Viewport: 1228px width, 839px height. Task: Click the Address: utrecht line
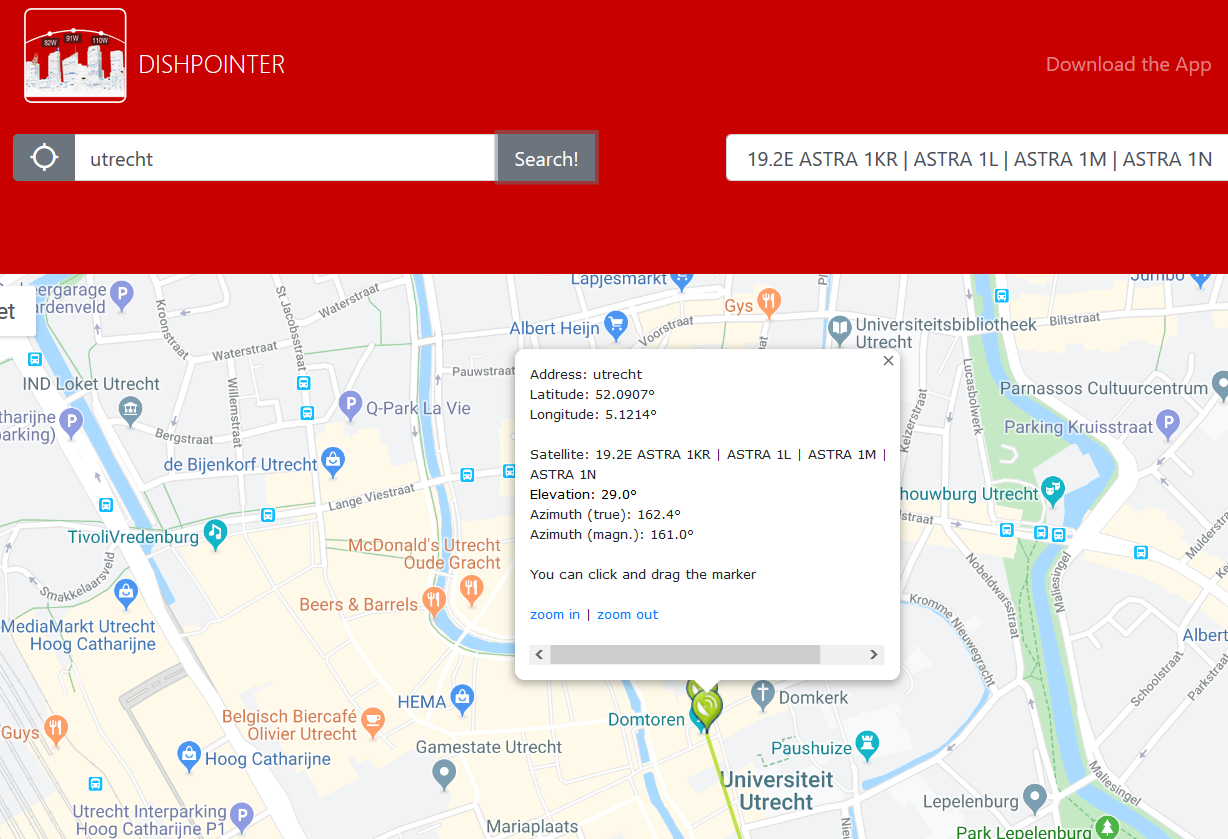[x=586, y=374]
